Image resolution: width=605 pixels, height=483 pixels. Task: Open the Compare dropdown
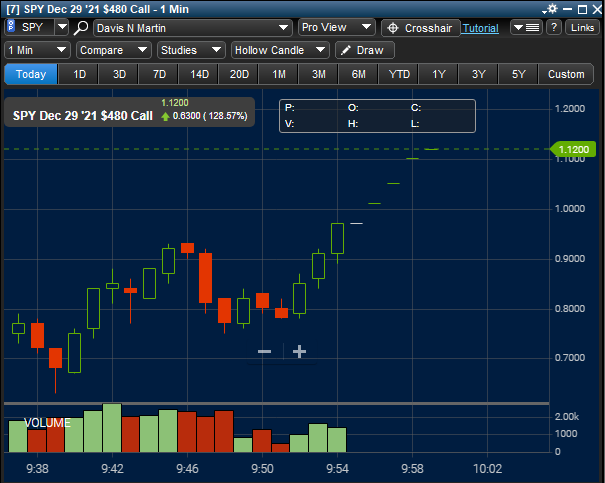113,50
